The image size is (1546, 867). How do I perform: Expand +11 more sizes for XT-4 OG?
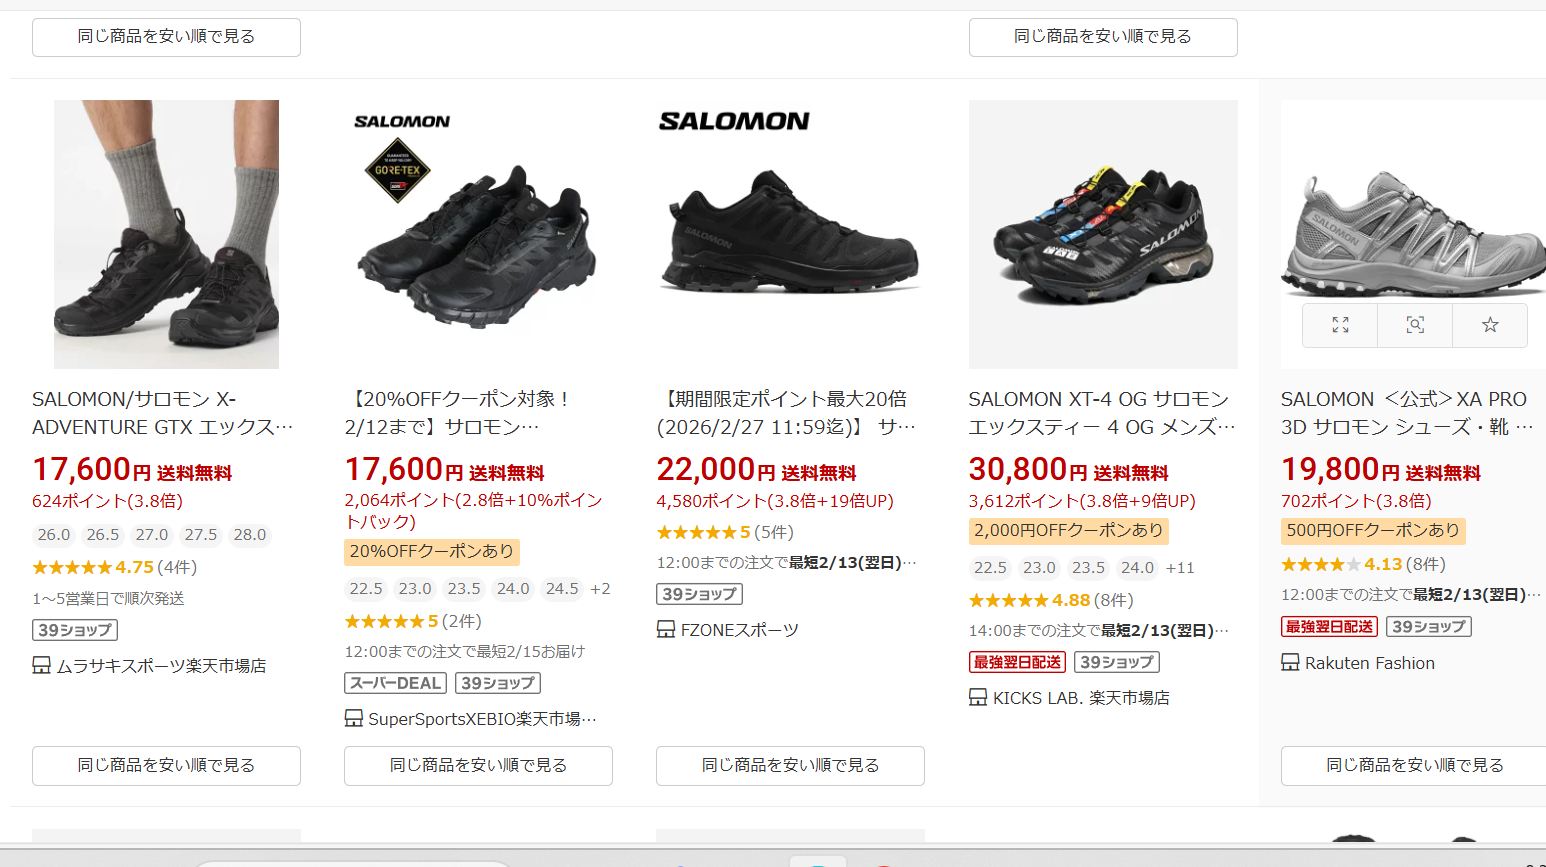tap(1180, 567)
